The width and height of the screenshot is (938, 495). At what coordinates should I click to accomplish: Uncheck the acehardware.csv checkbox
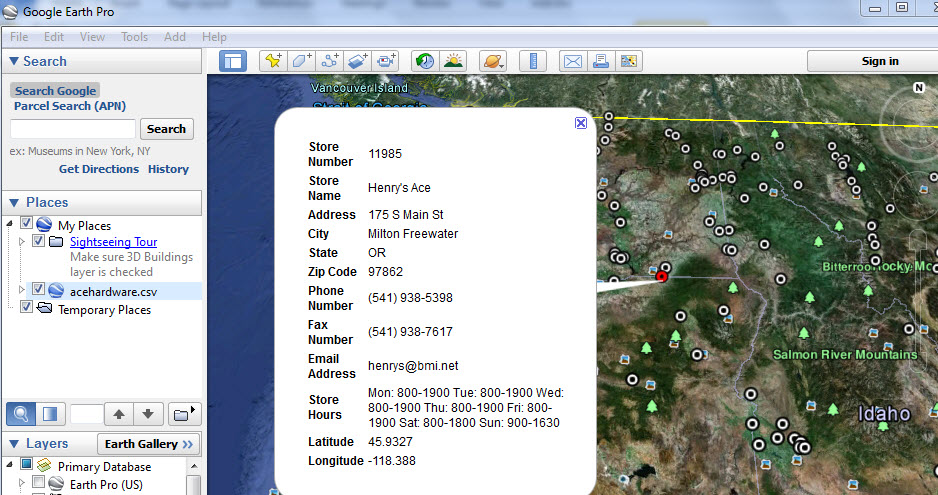pos(38,289)
